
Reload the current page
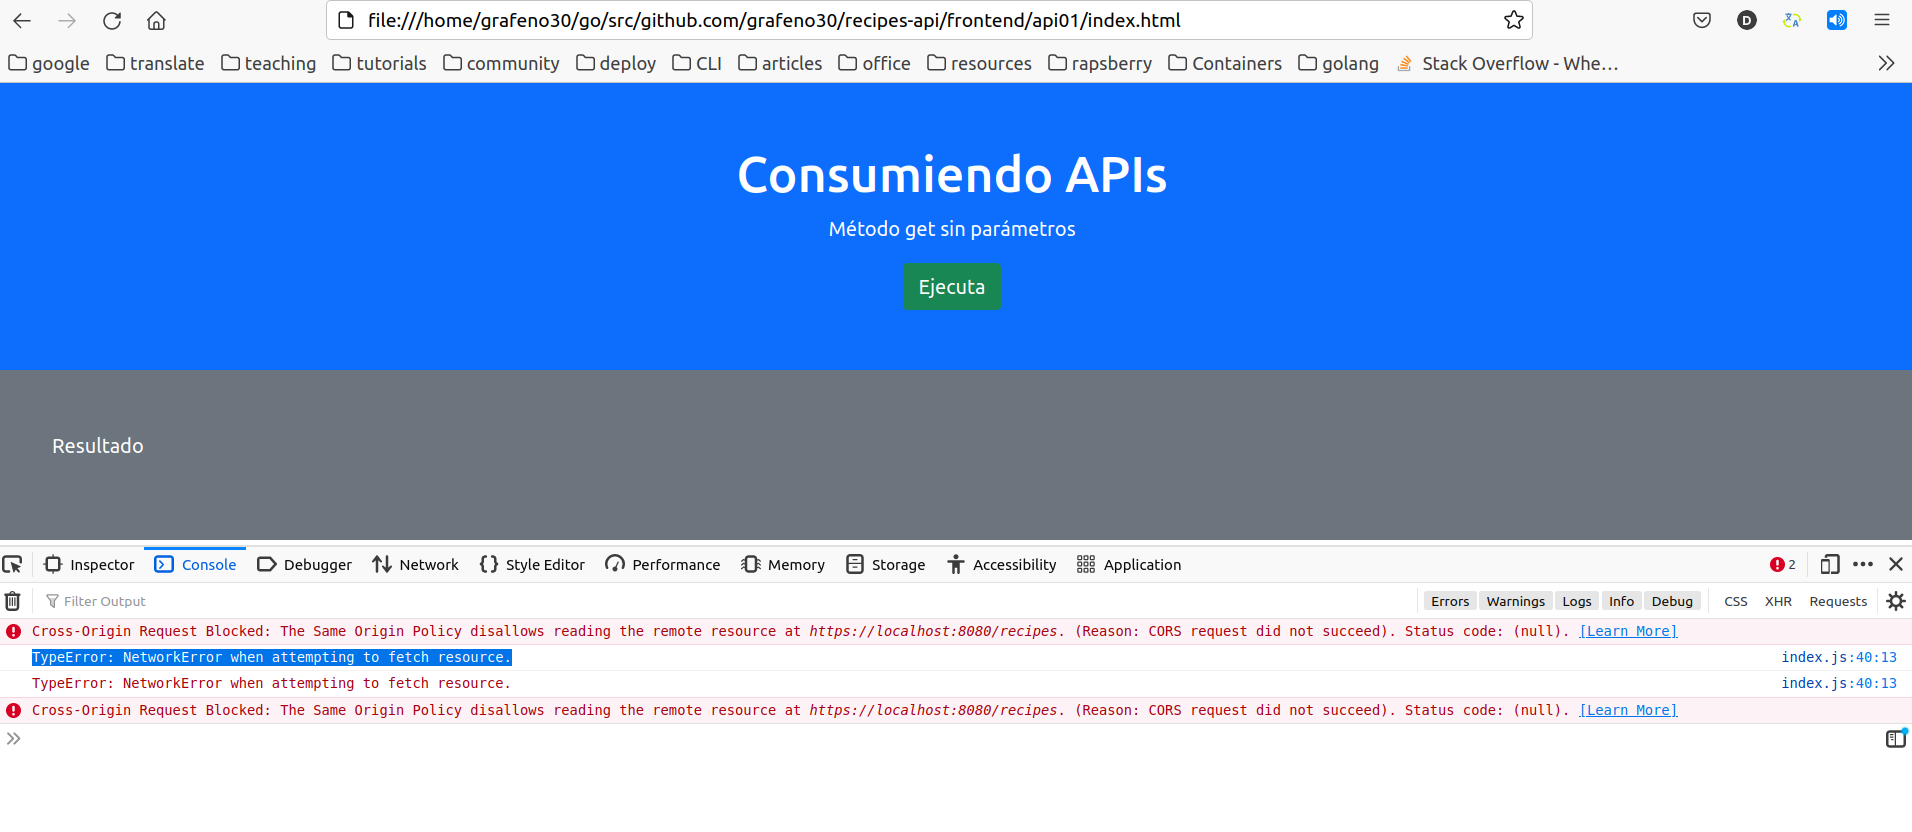(112, 20)
